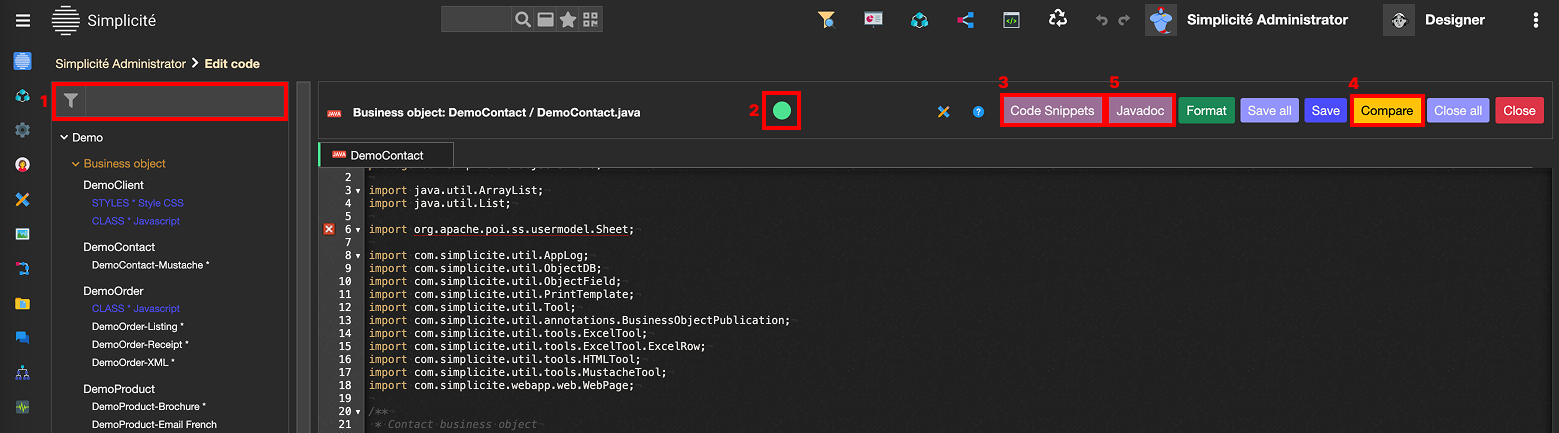Click the Format button
Viewport: 1559px width, 433px height.
pyautogui.click(x=1206, y=111)
